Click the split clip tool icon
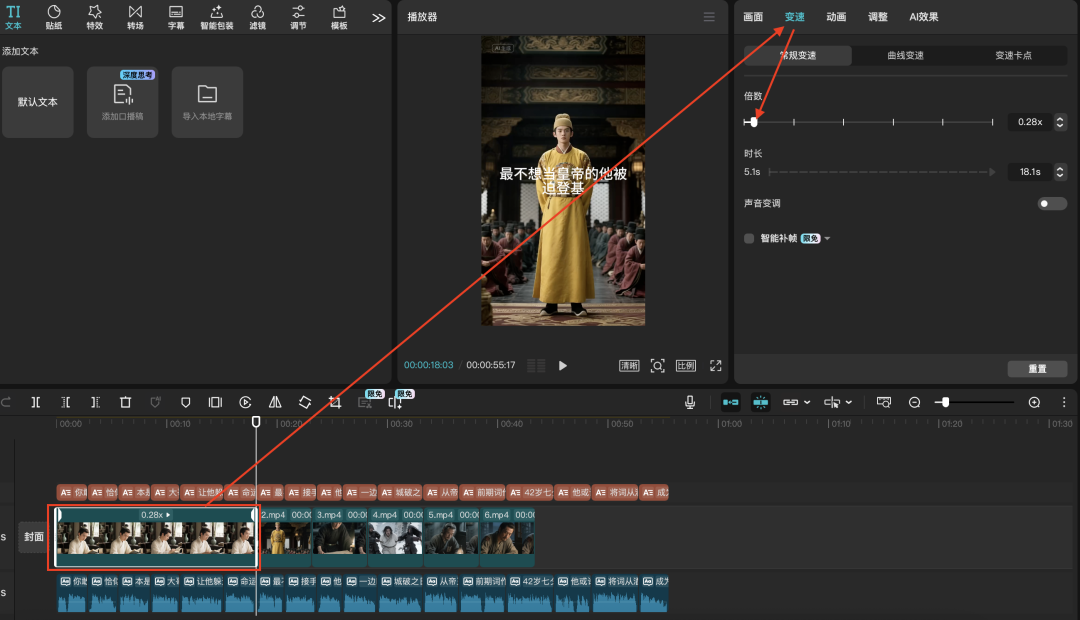Image resolution: width=1080 pixels, height=620 pixels. 35,402
